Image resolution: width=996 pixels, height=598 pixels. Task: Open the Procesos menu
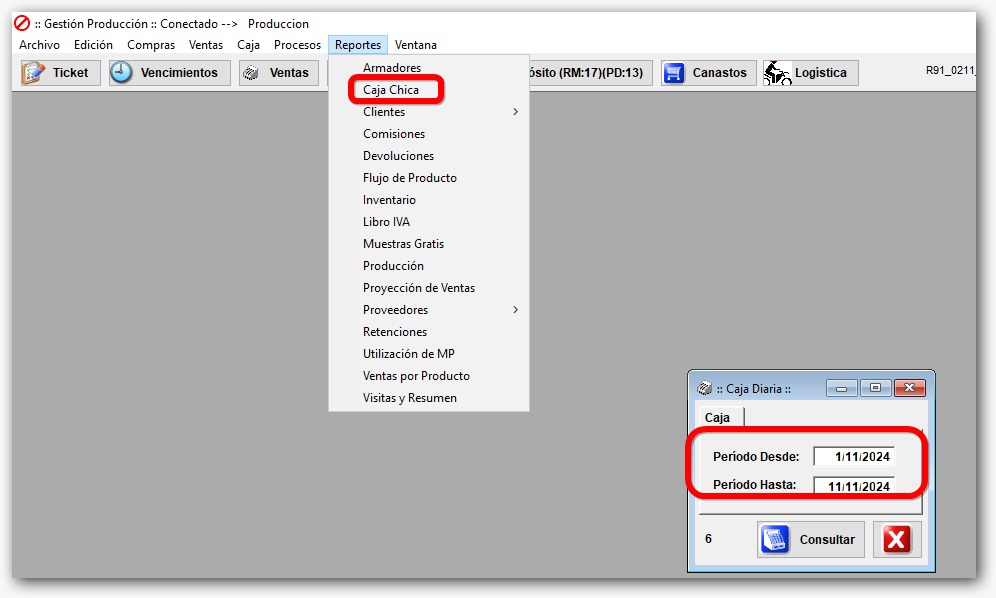(297, 45)
